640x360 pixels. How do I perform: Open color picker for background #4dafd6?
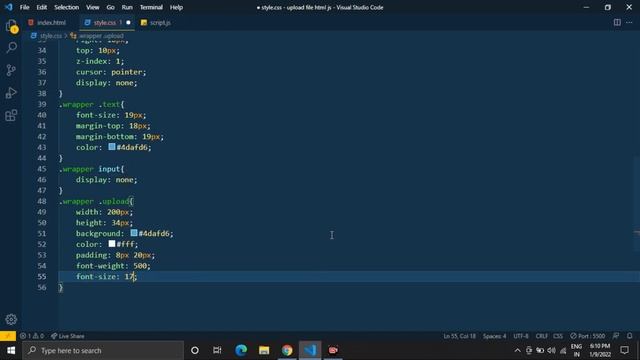134,233
